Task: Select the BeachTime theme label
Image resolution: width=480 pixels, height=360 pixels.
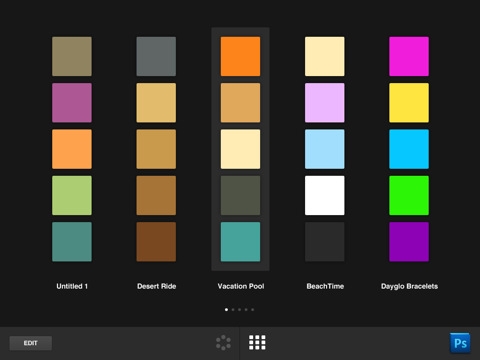Action: 325,286
